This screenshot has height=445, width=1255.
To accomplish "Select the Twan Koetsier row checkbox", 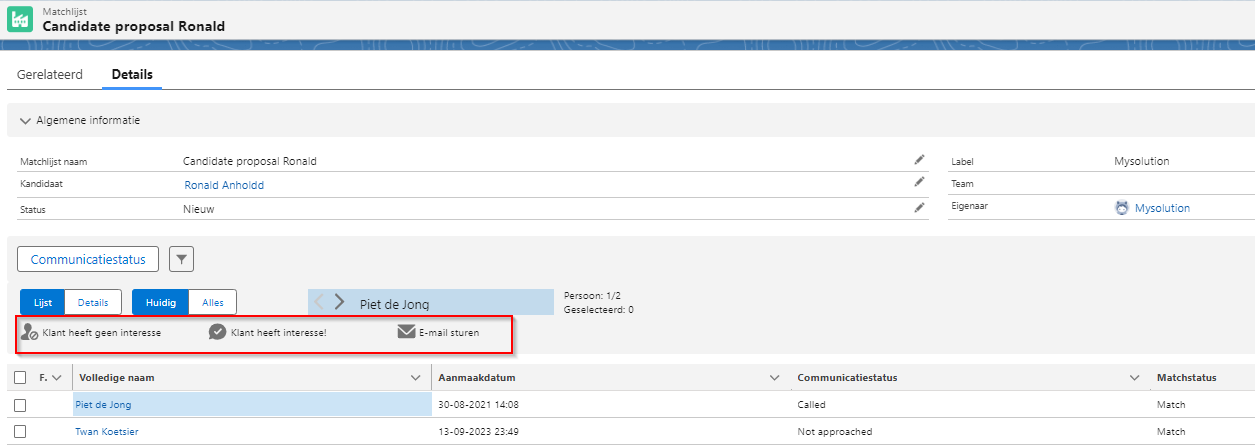I will [20, 432].
